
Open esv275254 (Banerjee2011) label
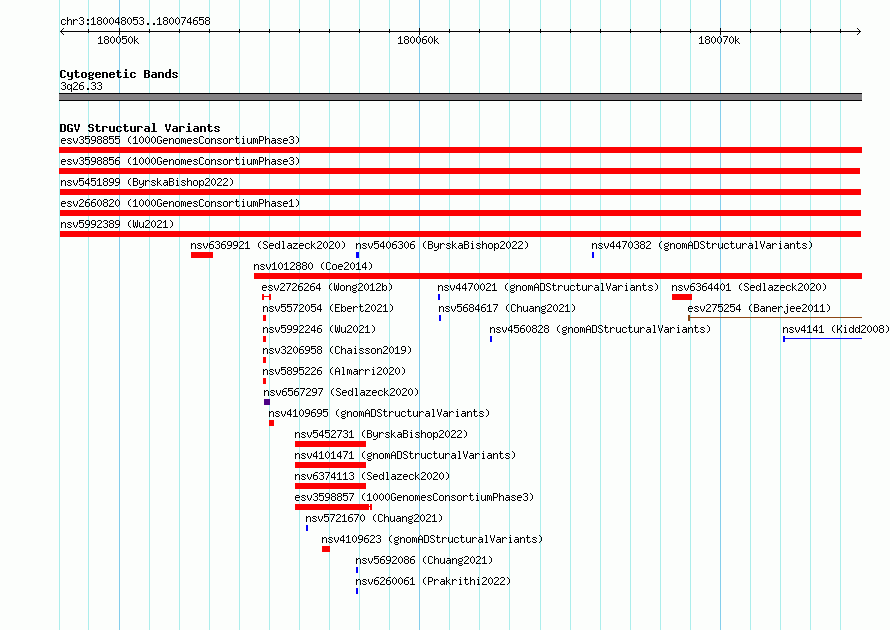(759, 308)
